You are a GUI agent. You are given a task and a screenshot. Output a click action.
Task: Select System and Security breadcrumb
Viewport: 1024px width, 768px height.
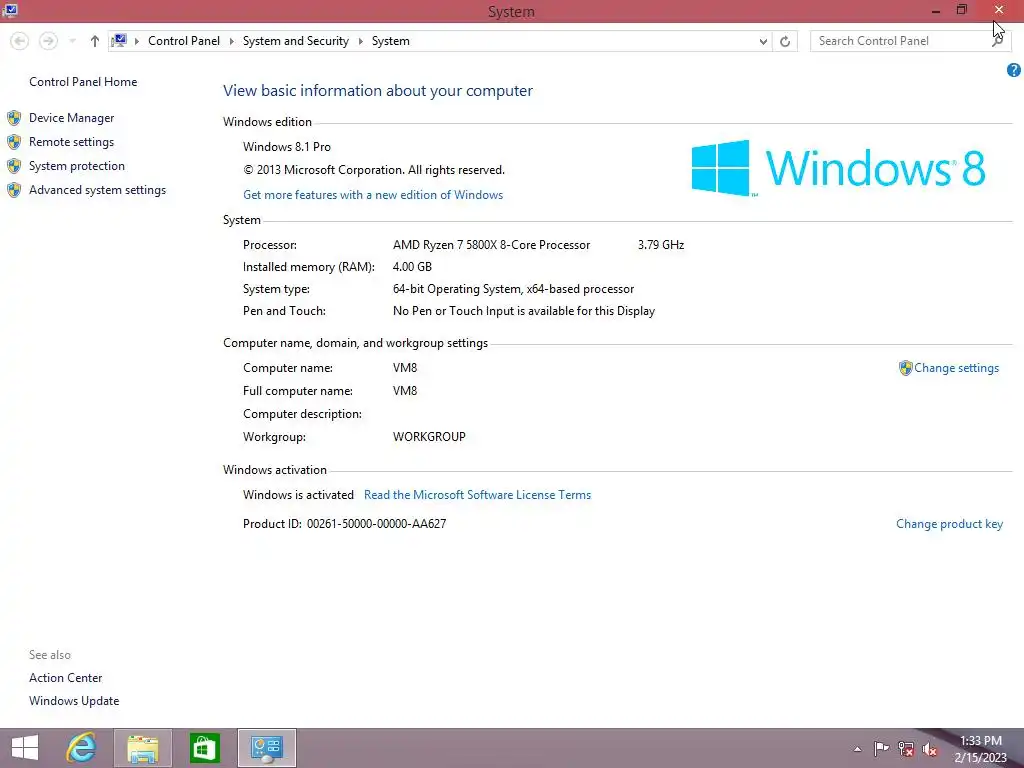pos(295,40)
